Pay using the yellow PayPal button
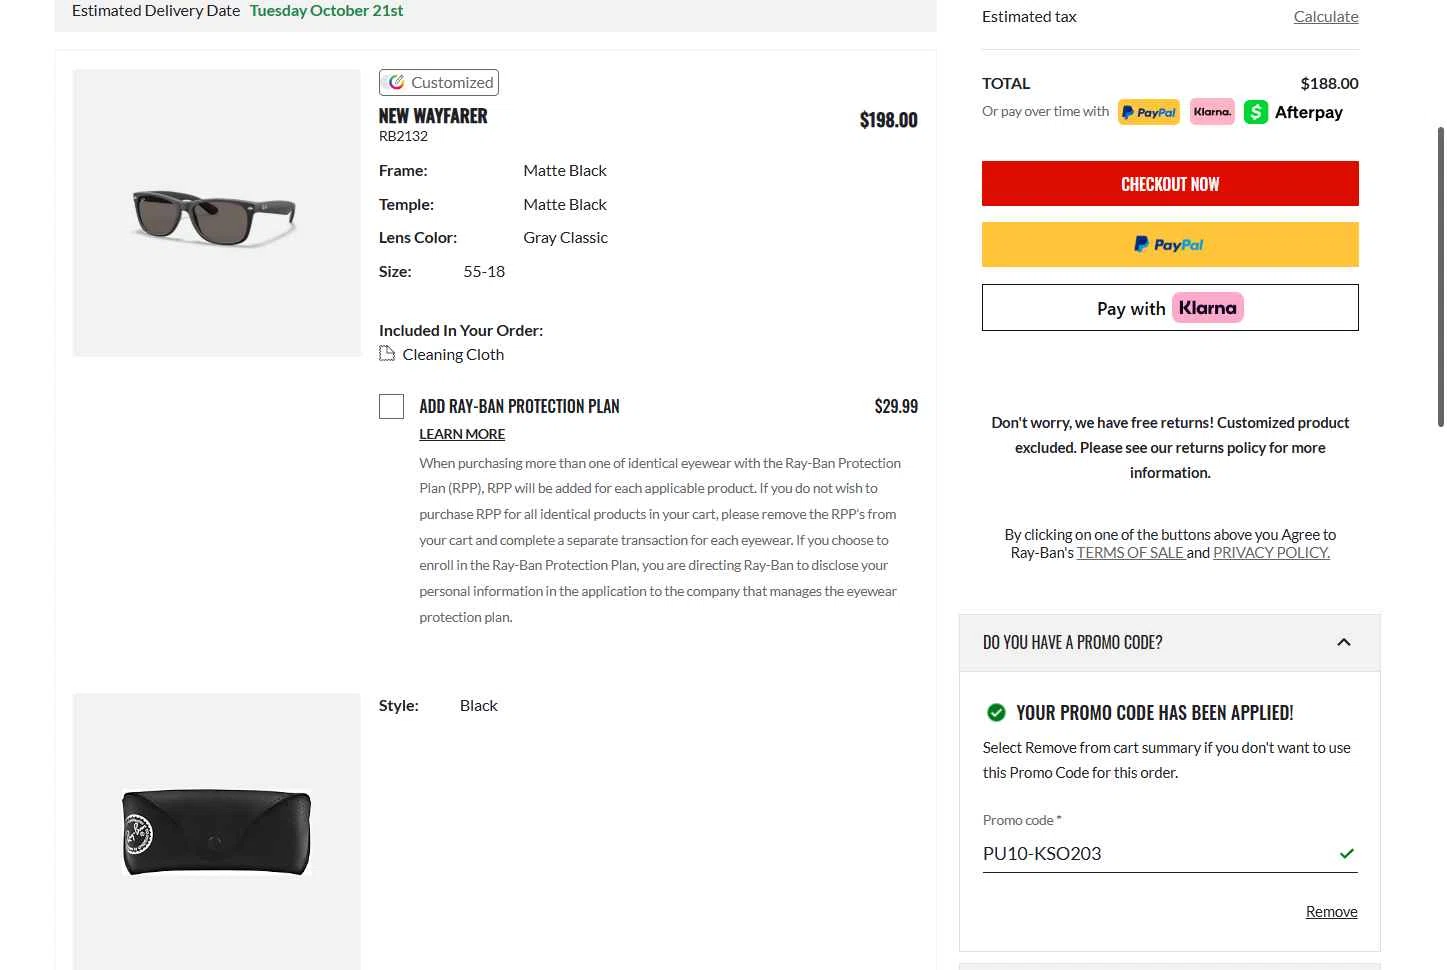The height and width of the screenshot is (970, 1447). point(1169,244)
